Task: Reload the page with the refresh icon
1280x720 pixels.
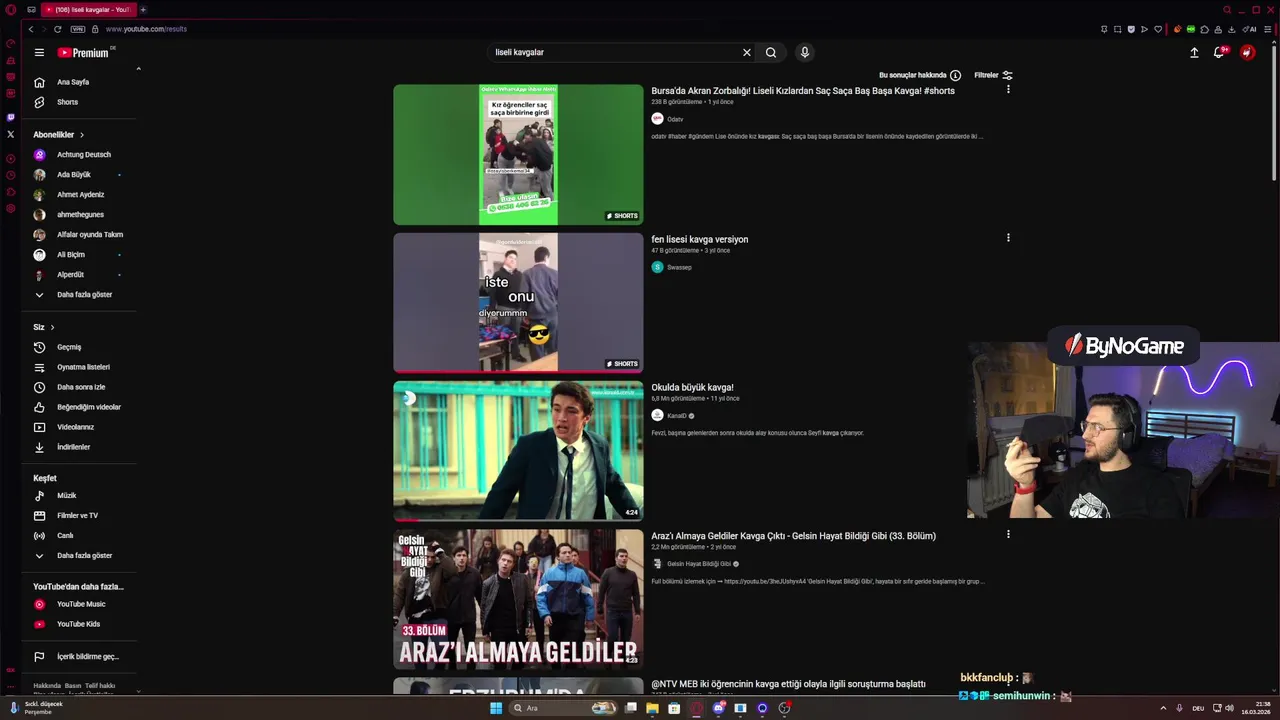Action: click(57, 29)
